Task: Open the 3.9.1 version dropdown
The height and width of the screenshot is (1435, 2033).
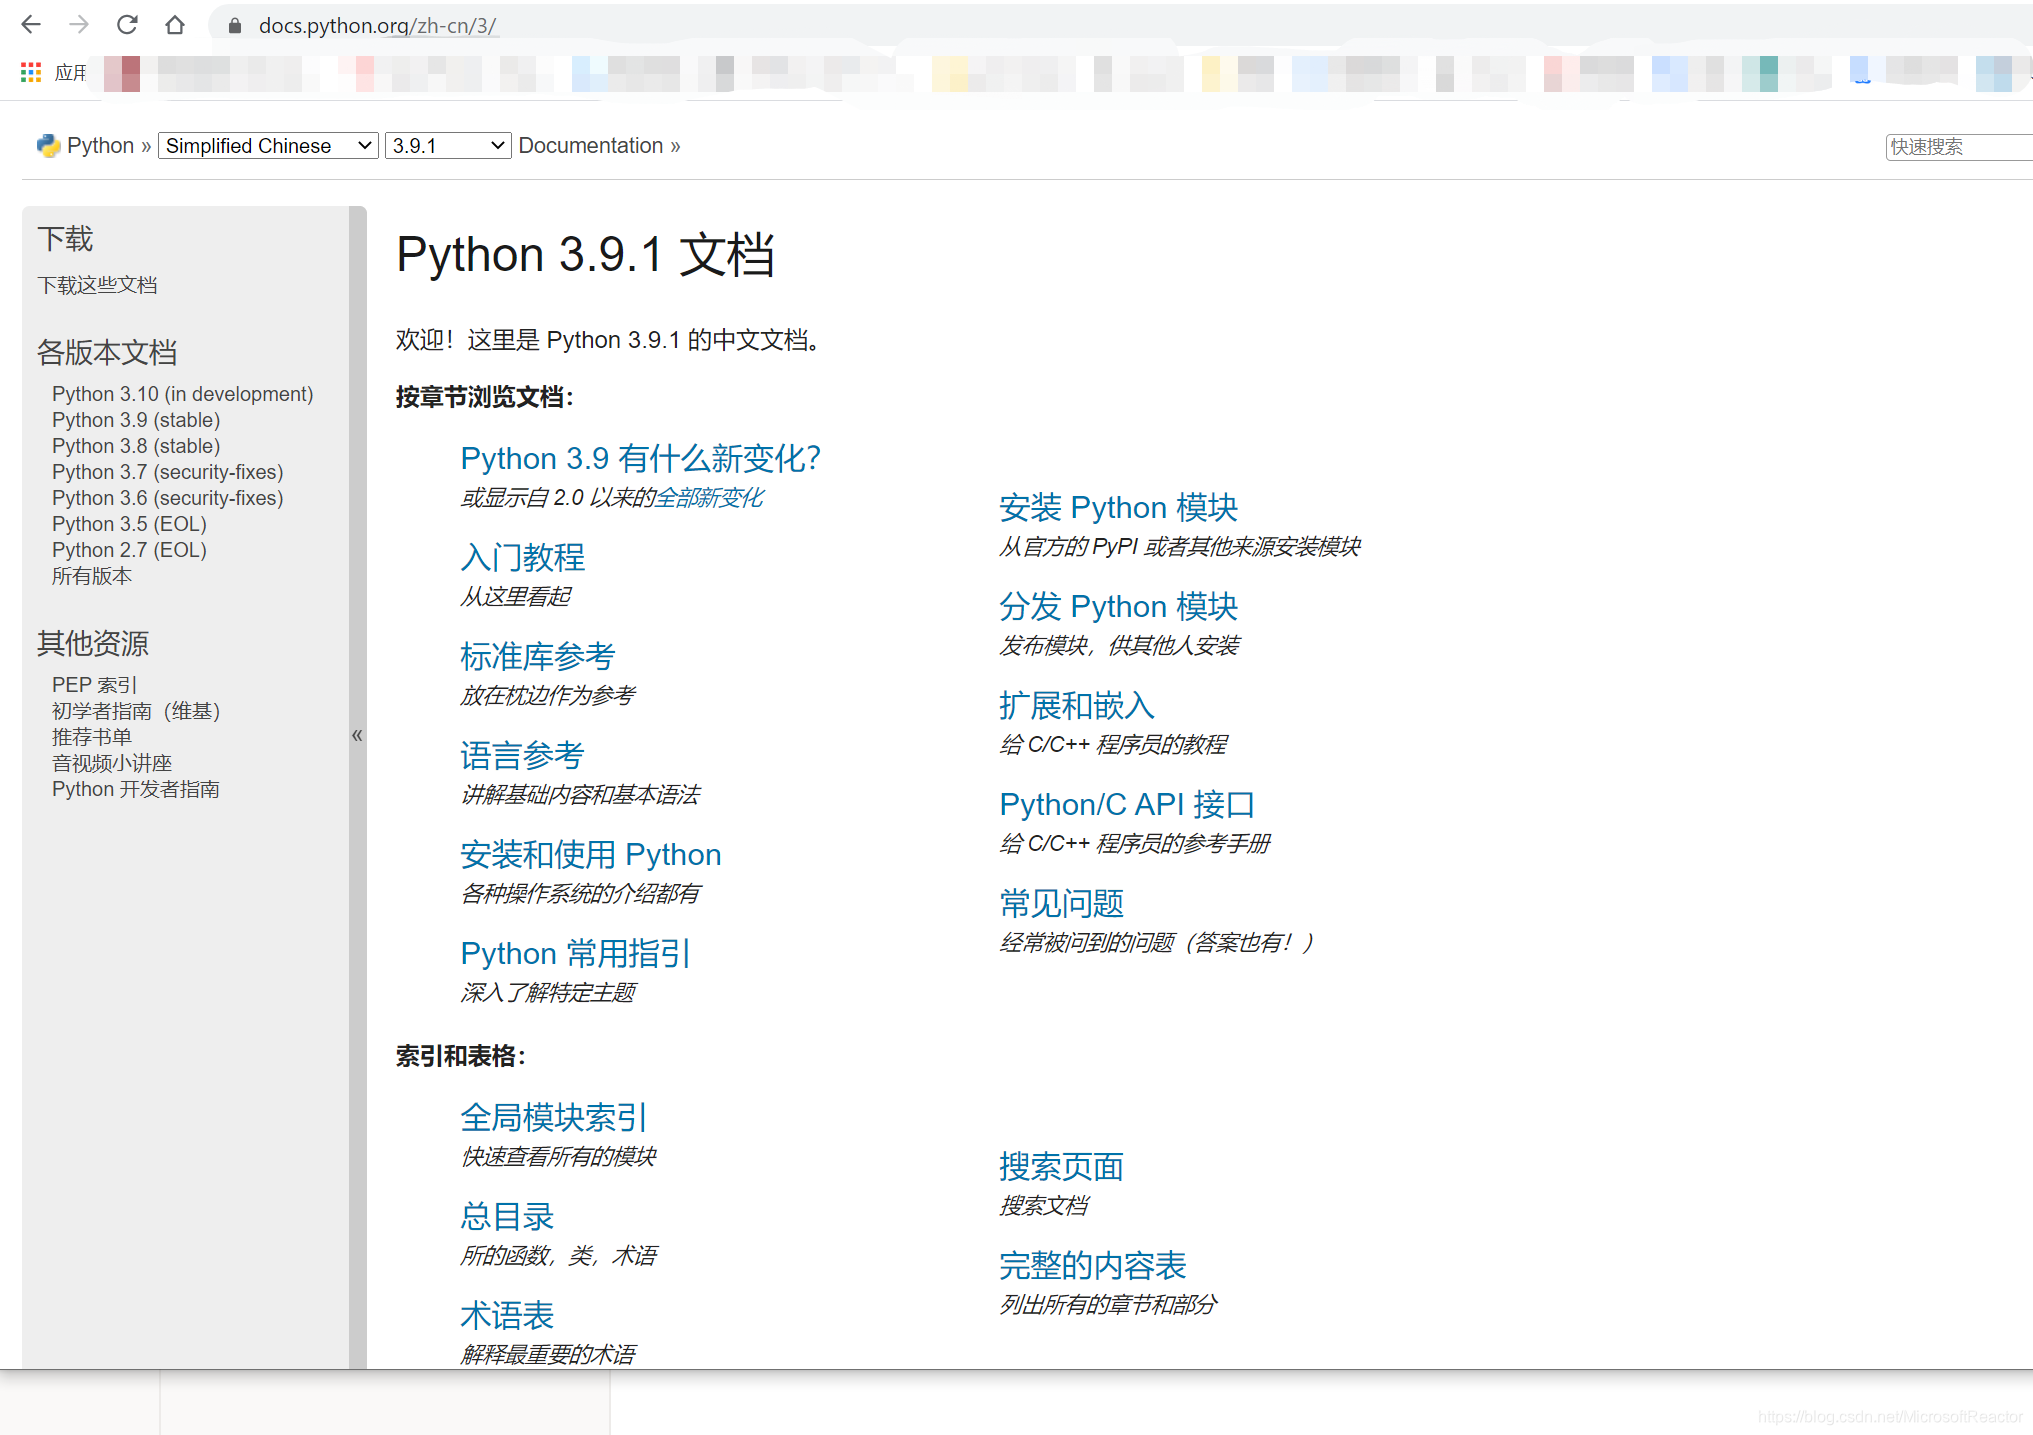Action: tap(447, 146)
